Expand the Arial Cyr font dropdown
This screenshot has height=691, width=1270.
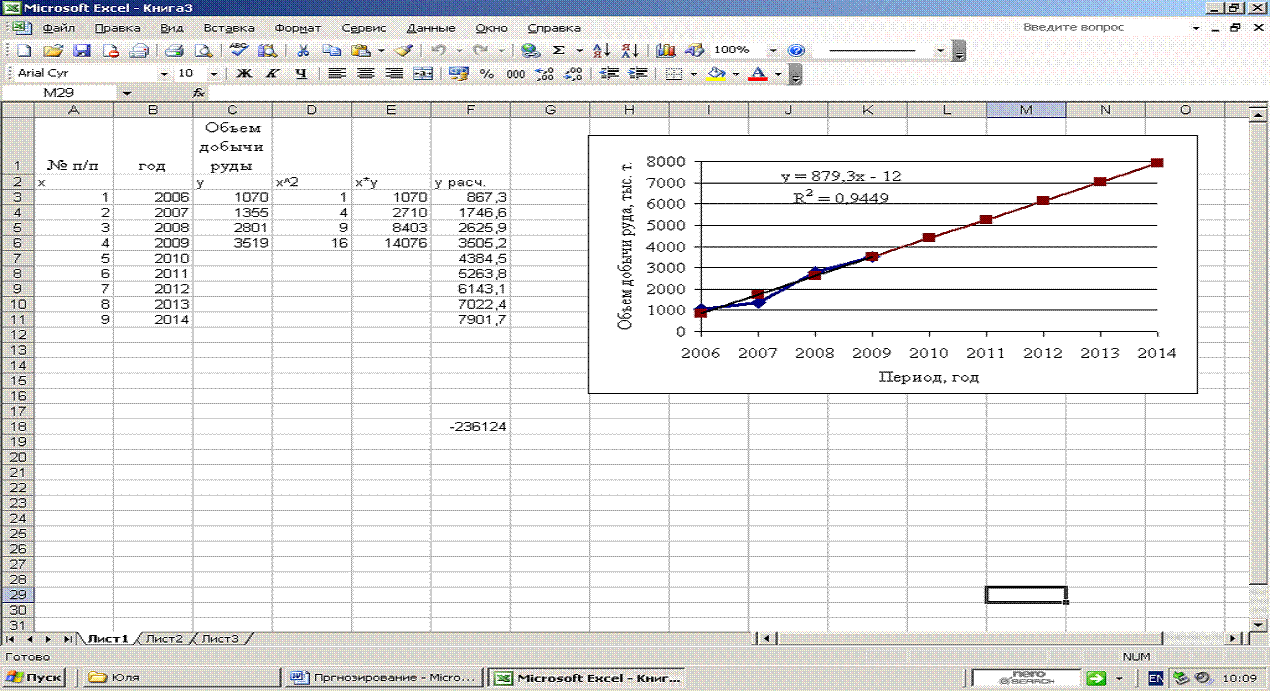(164, 74)
